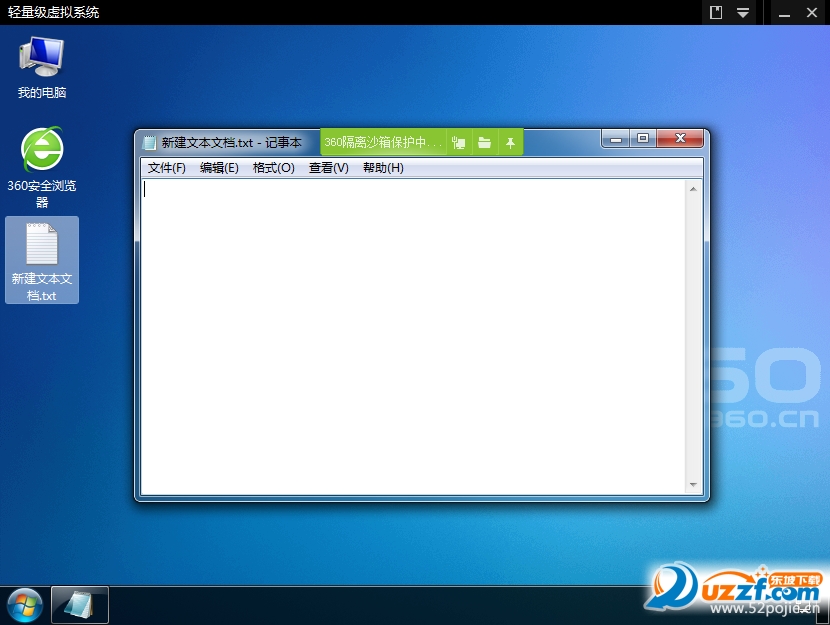This screenshot has width=830, height=625.
Task: Open the 格式(O) menu
Action: pos(273,168)
